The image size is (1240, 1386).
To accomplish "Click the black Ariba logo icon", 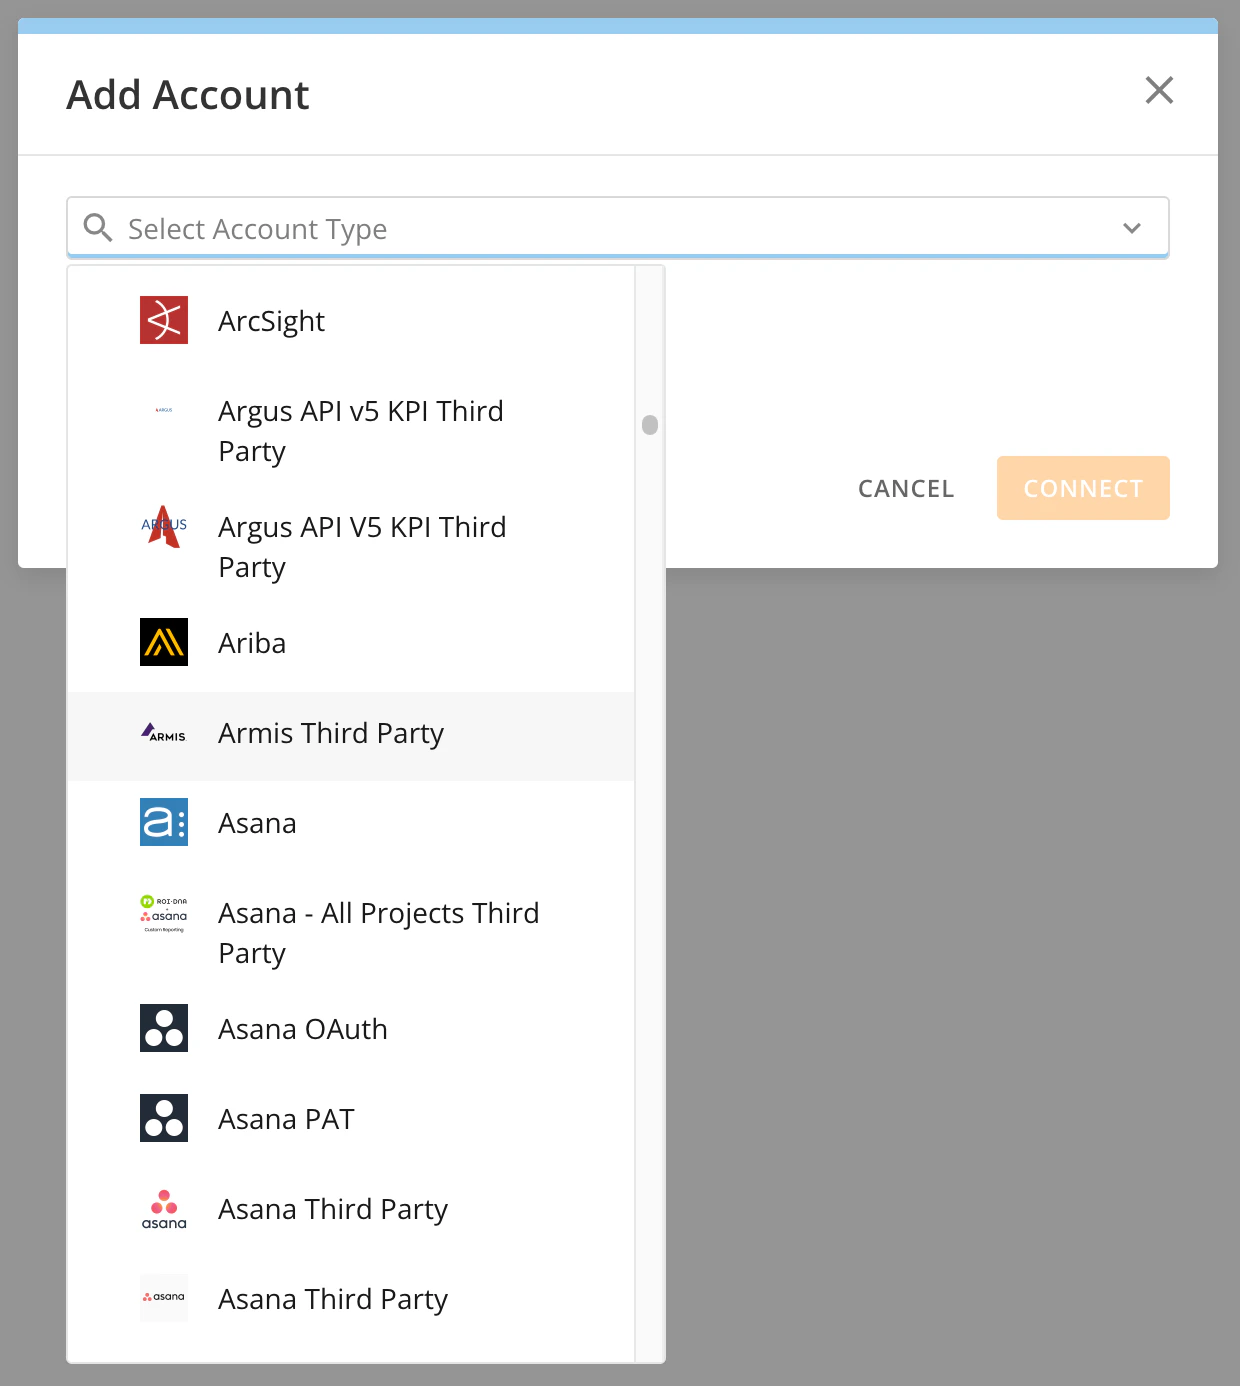I will (x=164, y=642).
